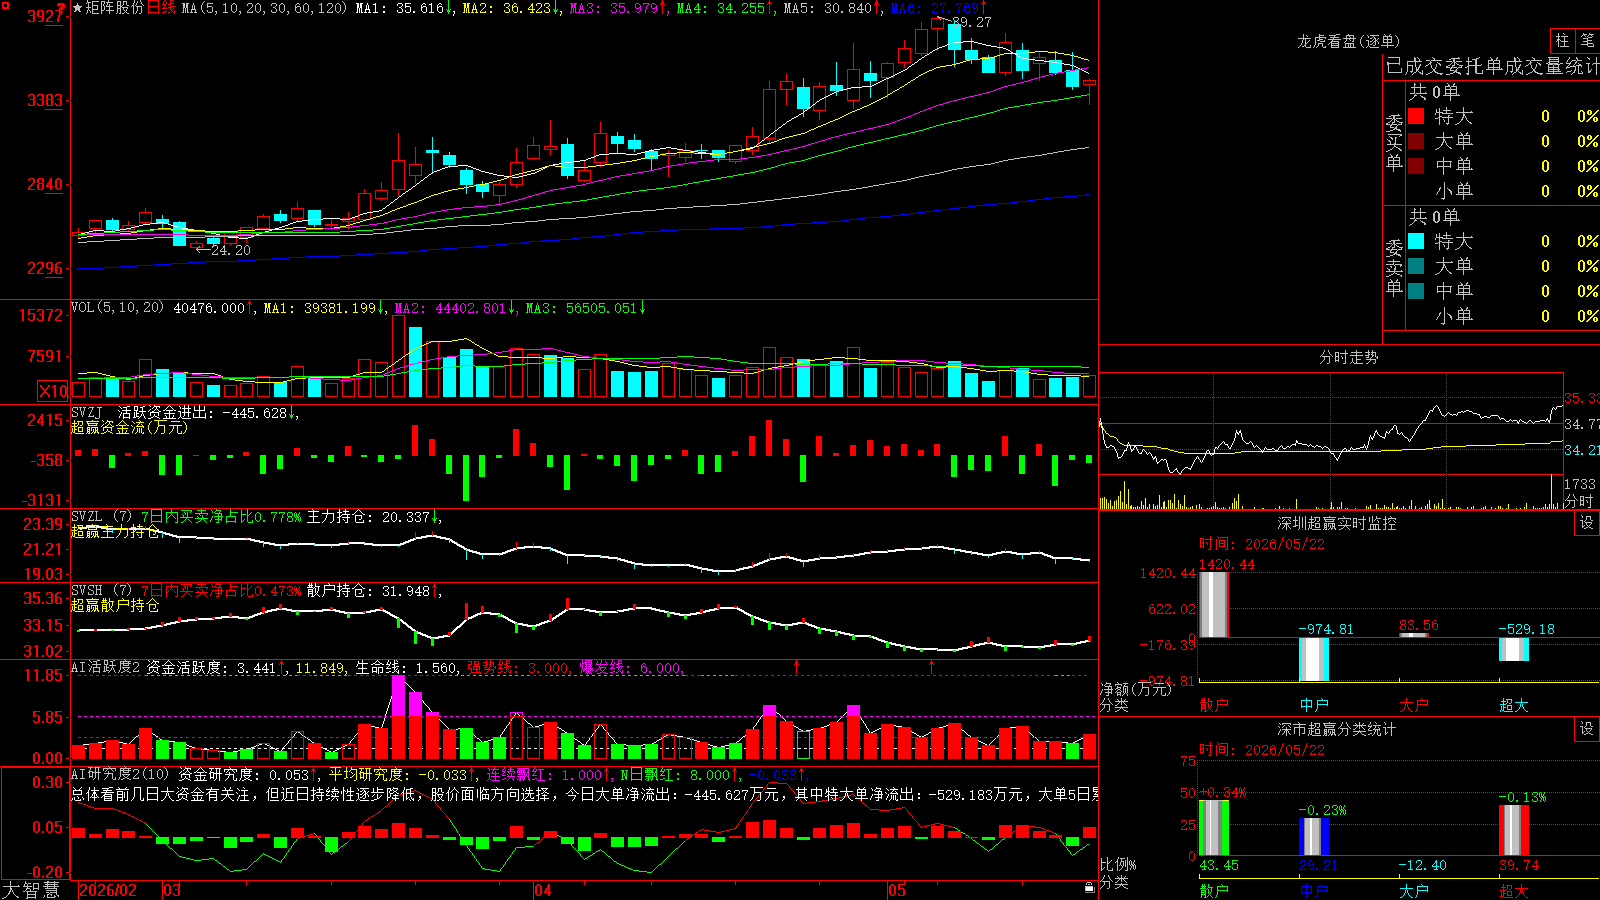
Task: Click the 超大 bar in 深圳超赢实时监控
Action: (x=1514, y=649)
